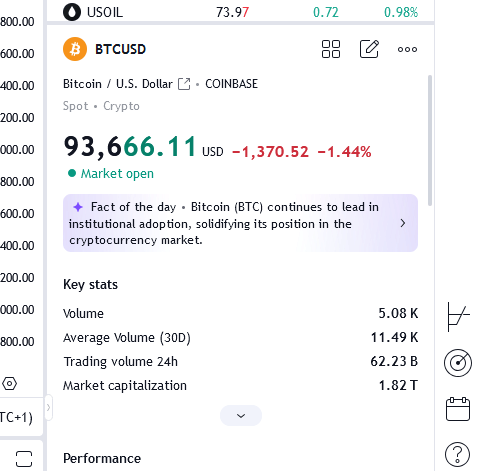The image size is (477, 471).
Task: Click the fullscreen bracket icon at bottom left
Action: [x=24, y=459]
